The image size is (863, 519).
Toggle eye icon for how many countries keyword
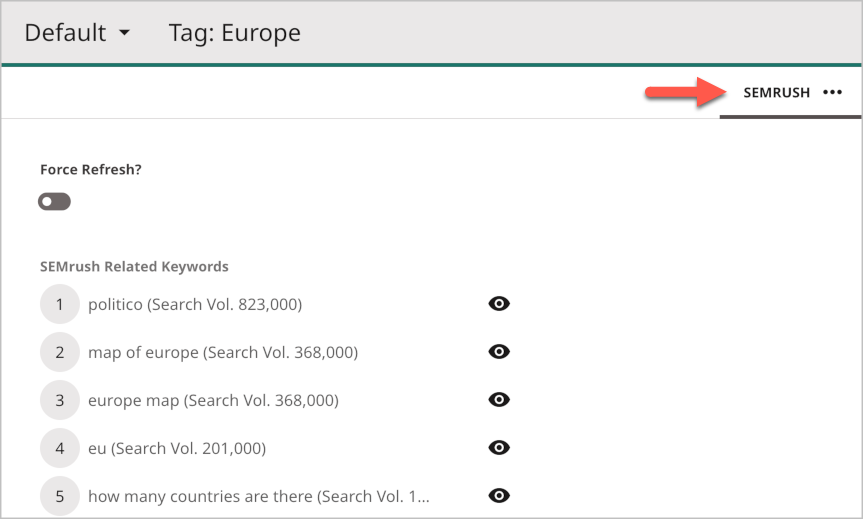point(499,495)
